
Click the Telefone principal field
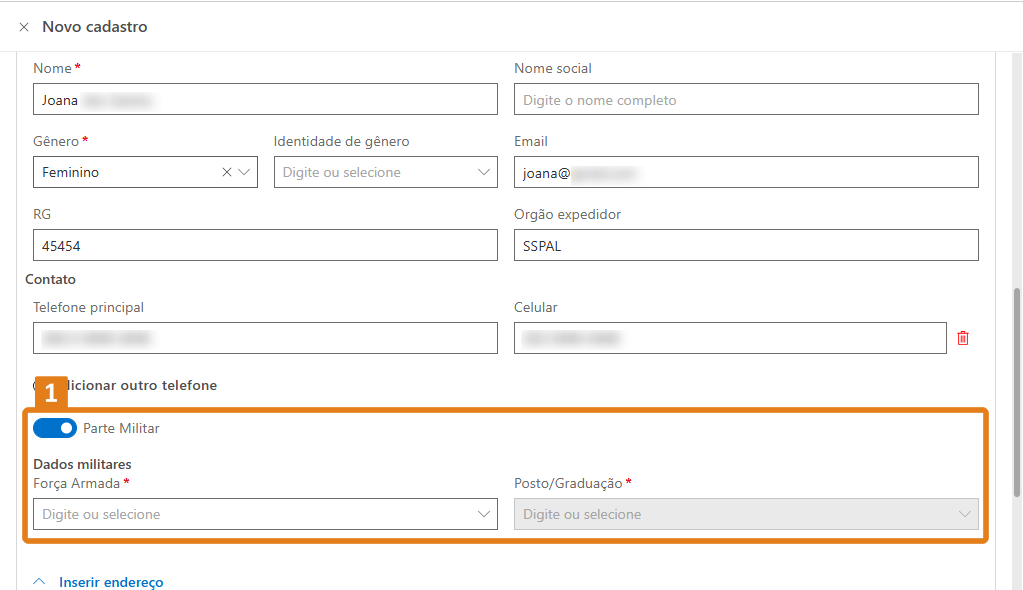coord(265,338)
